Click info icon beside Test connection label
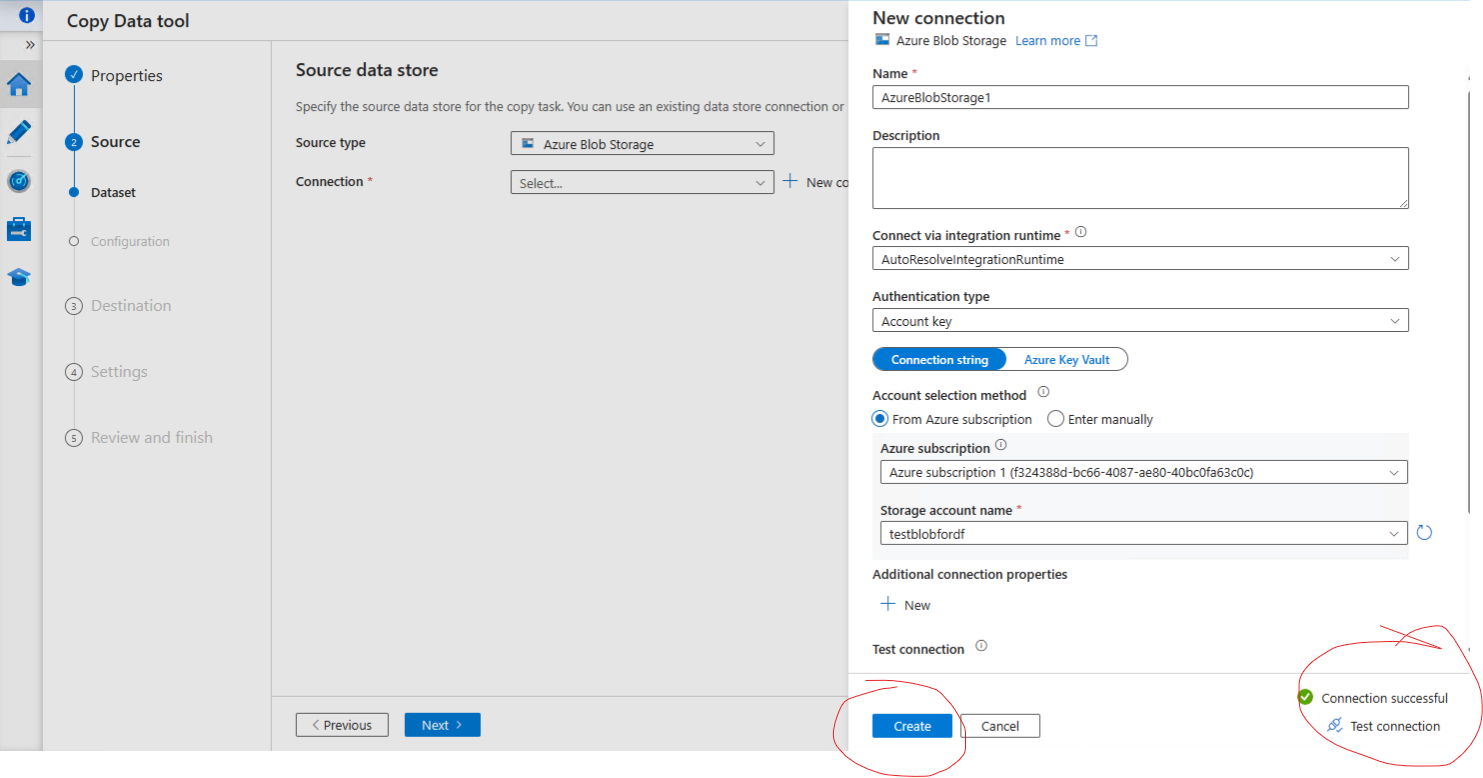 [981, 646]
